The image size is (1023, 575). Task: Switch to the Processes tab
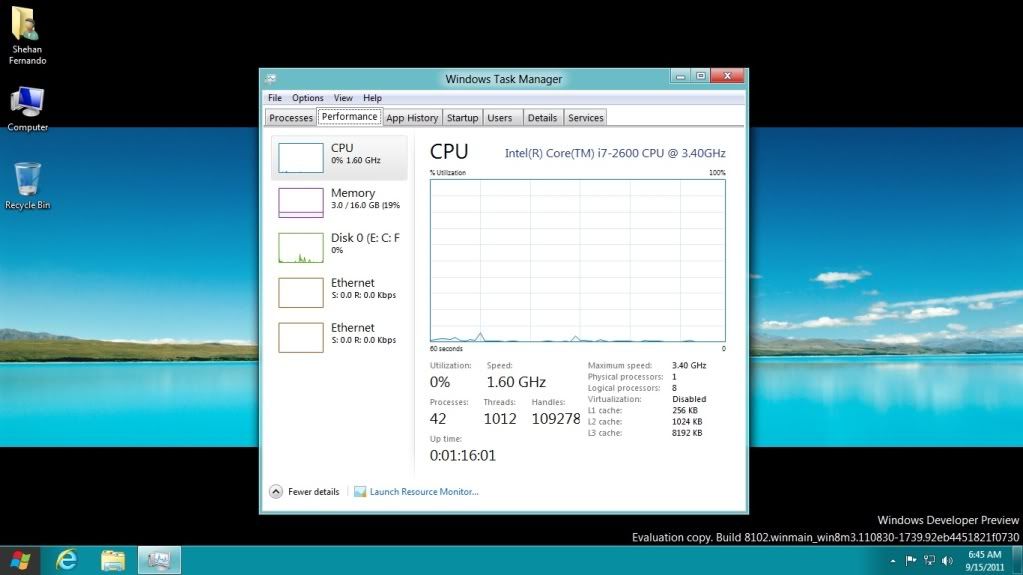[x=290, y=117]
